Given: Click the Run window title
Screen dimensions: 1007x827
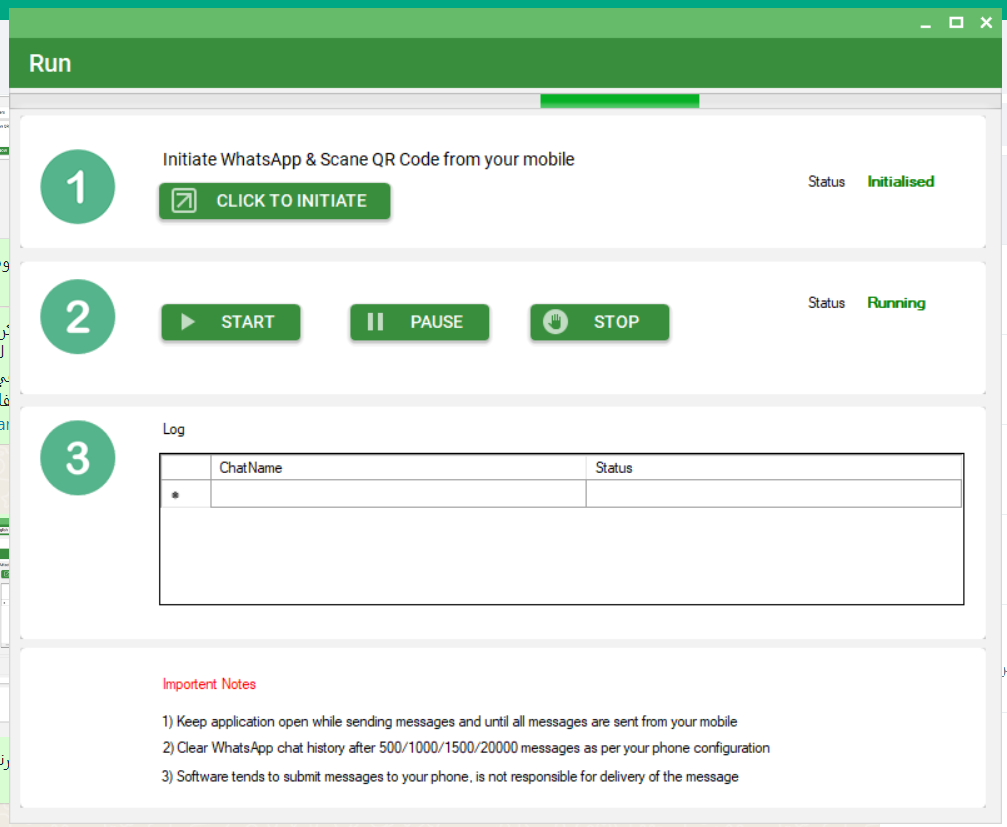Looking at the screenshot, I should [x=50, y=64].
